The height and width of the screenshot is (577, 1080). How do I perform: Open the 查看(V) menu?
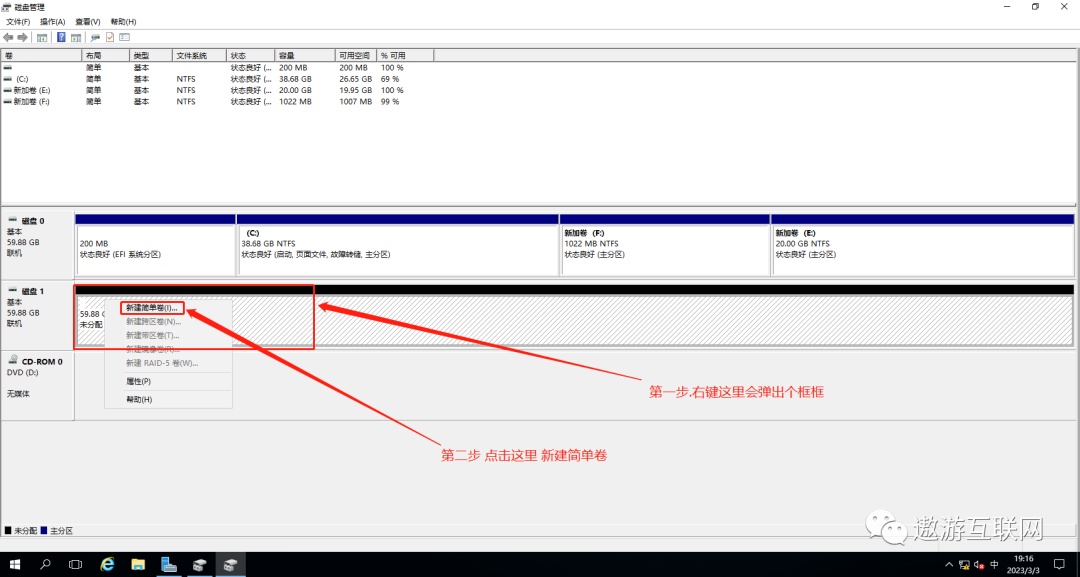point(87,22)
